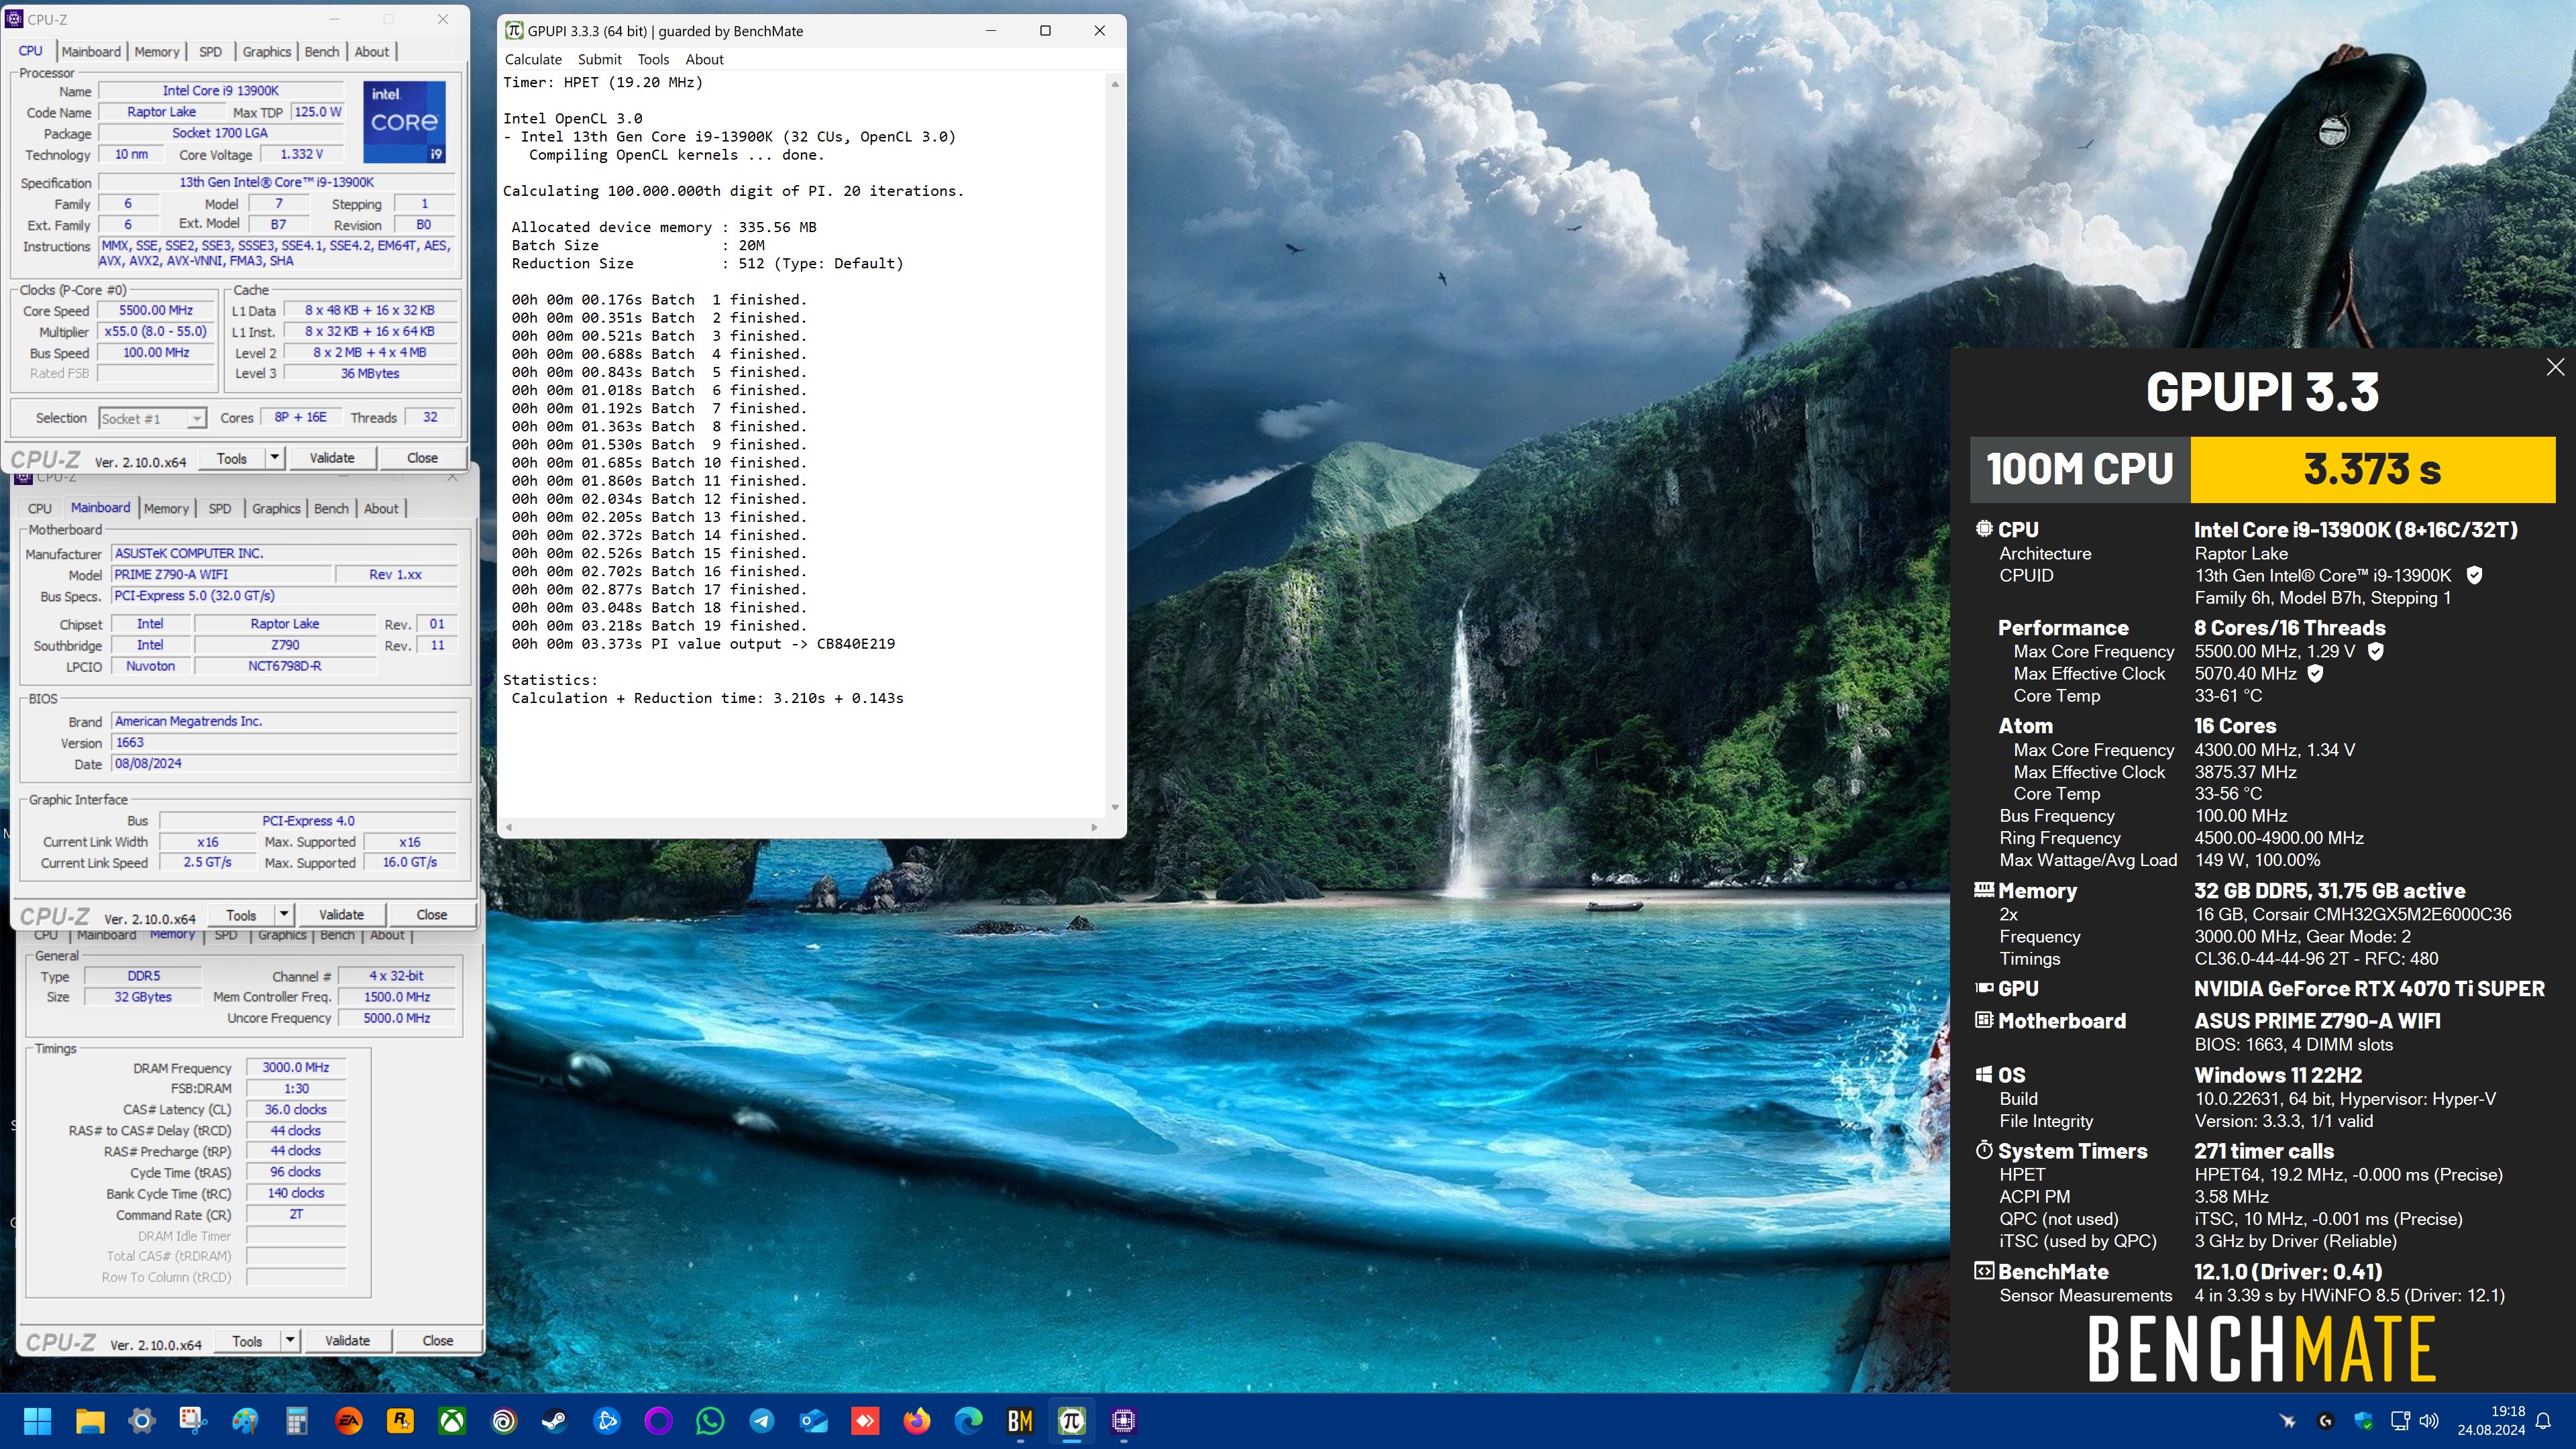Image resolution: width=2576 pixels, height=1449 pixels.
Task: Click the PRIME Z790-A WIFI model field
Action: pos(221,574)
